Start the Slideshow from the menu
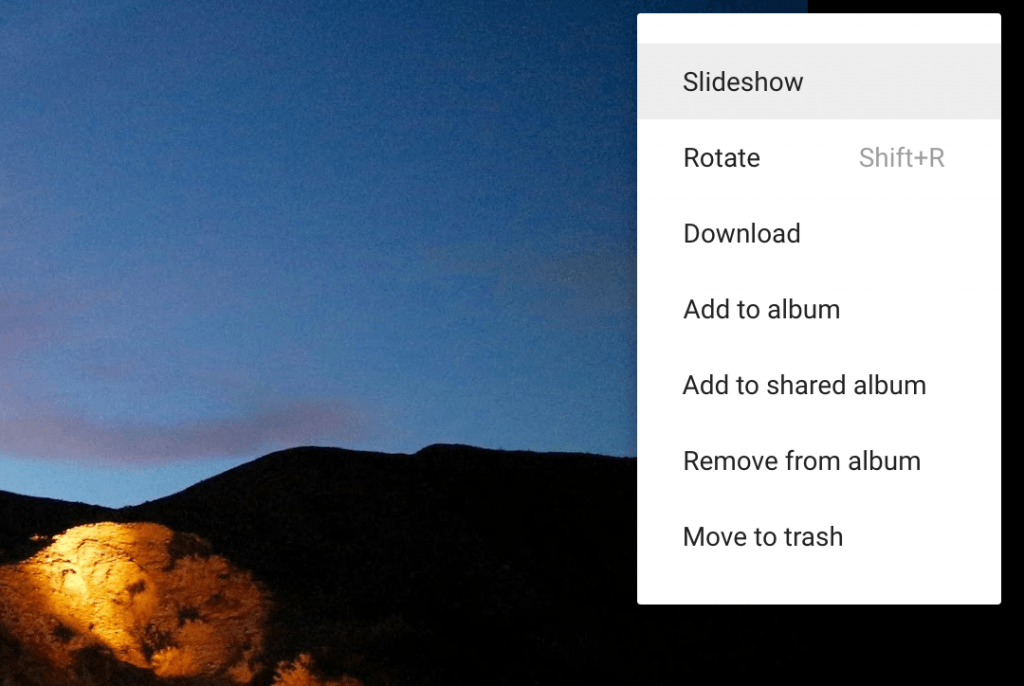 743,82
